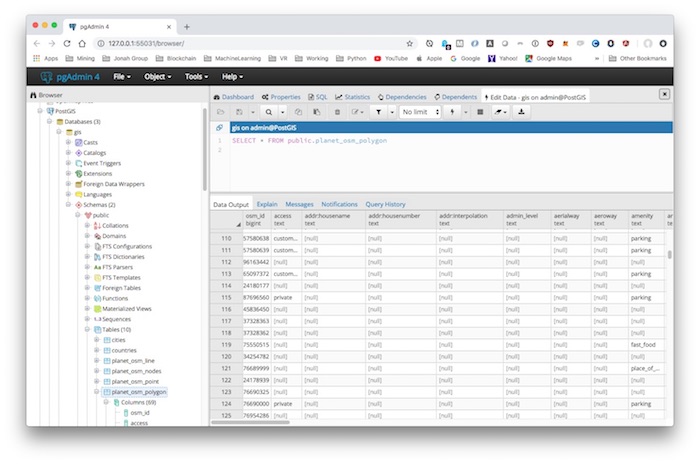The width and height of the screenshot is (700, 464).
Task: Close the query tool panel with the X button
Action: (664, 94)
